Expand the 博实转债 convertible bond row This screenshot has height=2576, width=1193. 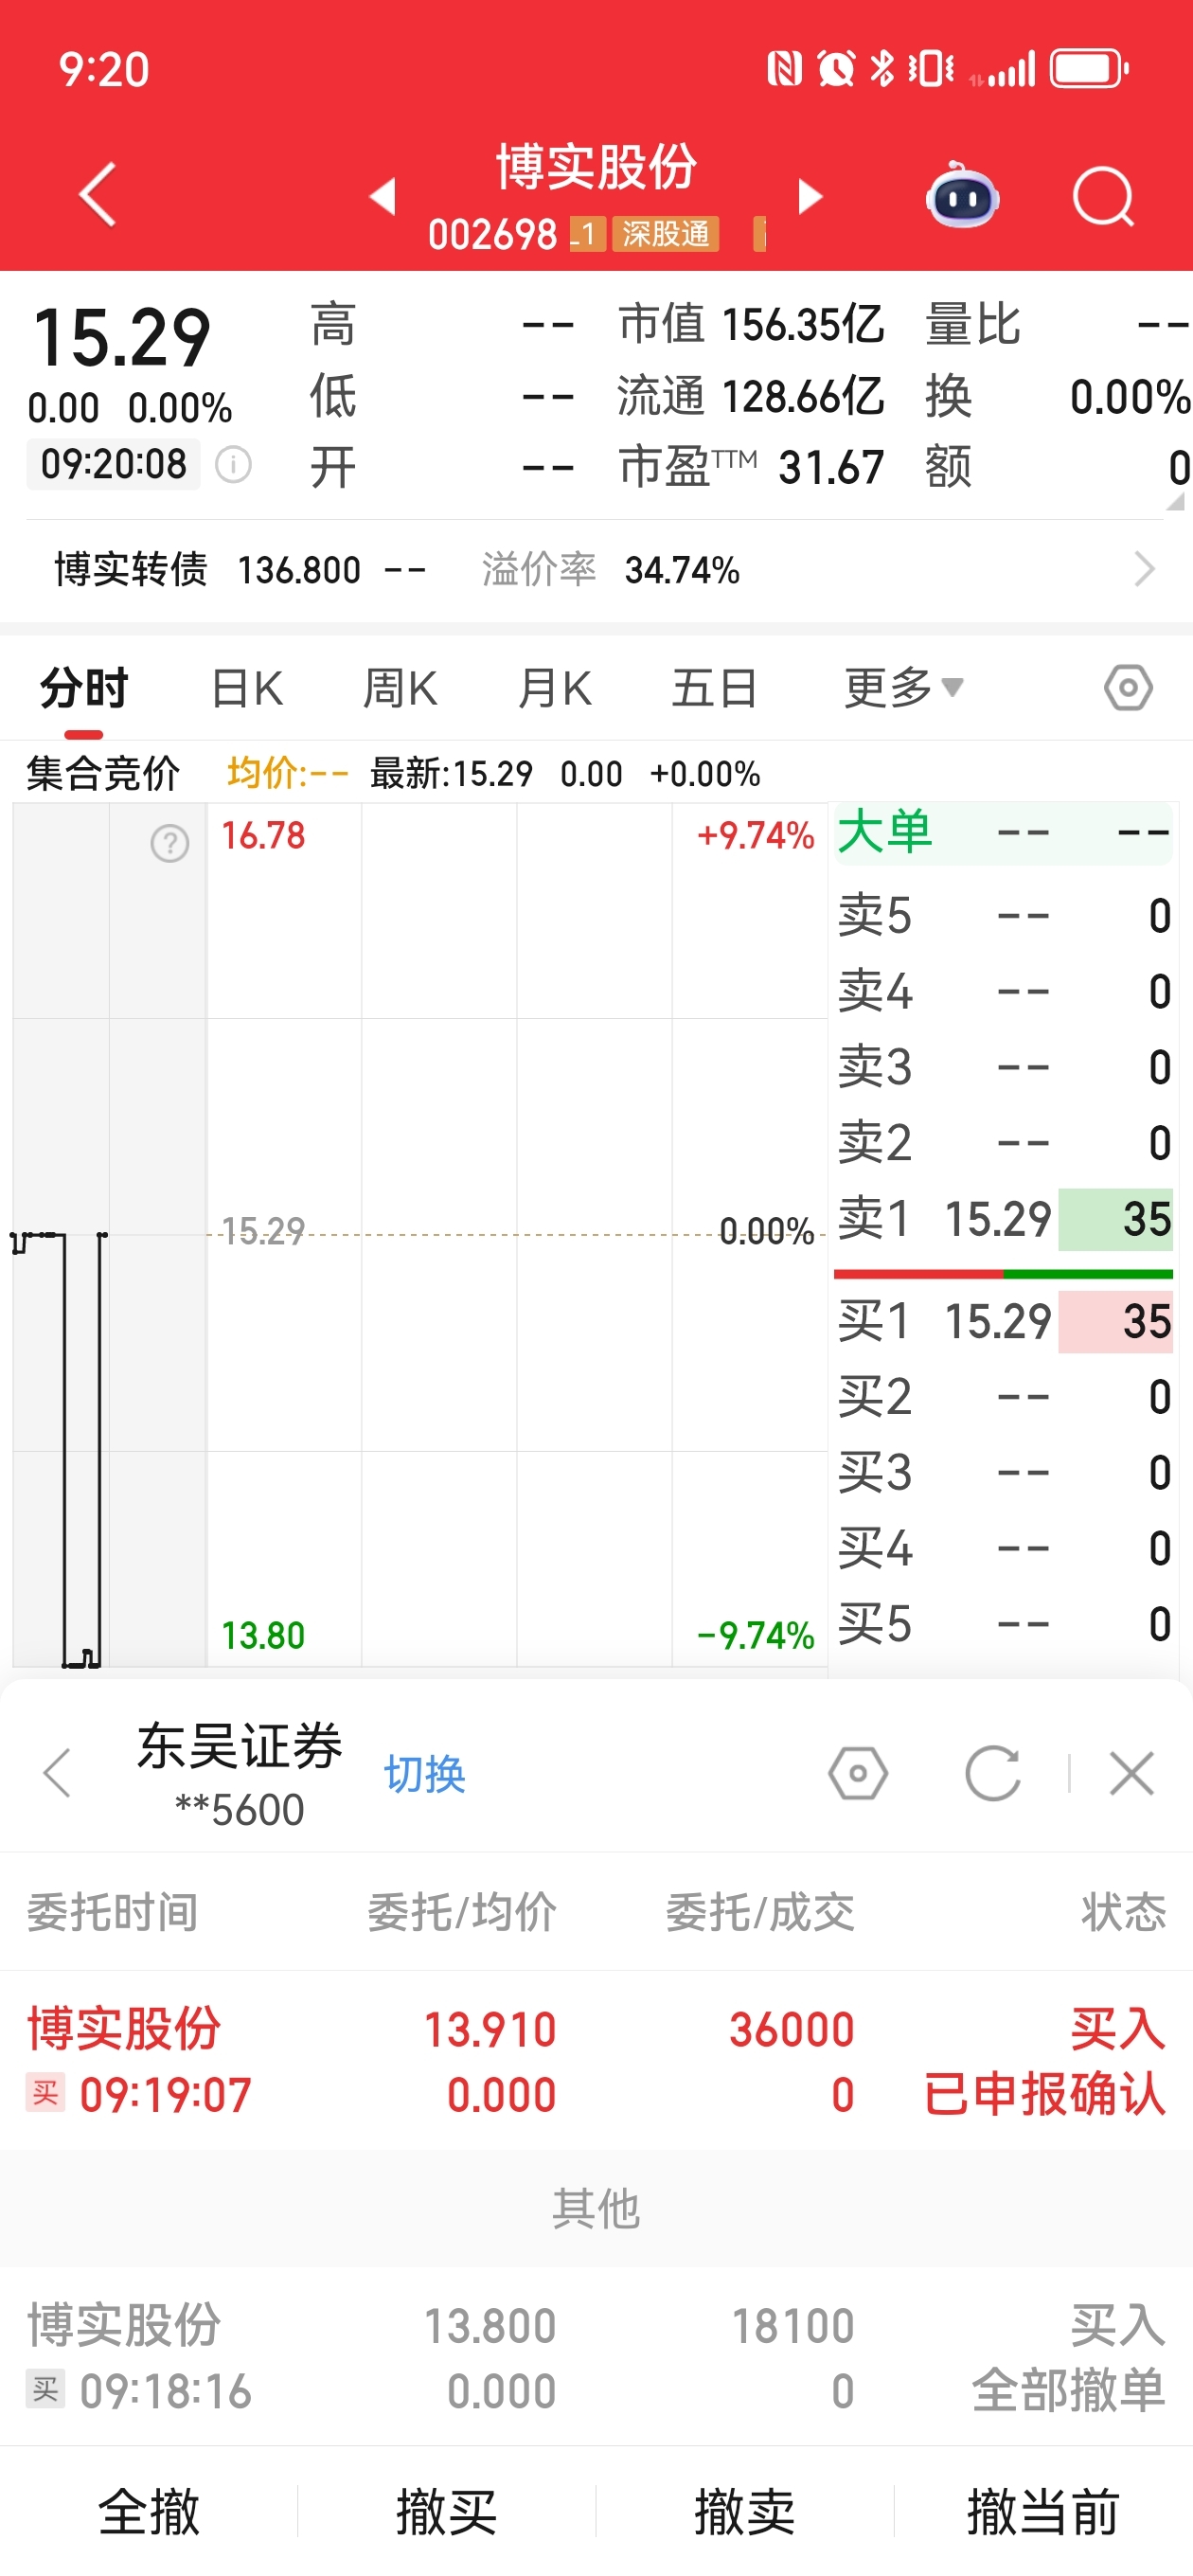pyautogui.click(x=1144, y=570)
